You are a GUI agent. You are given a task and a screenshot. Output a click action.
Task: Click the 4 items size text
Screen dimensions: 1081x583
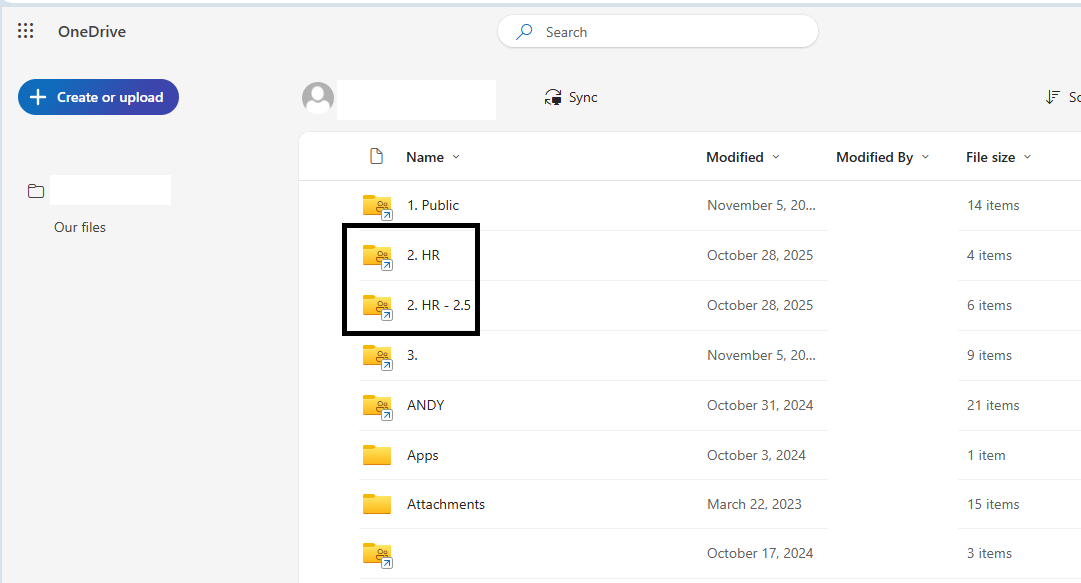(x=989, y=256)
